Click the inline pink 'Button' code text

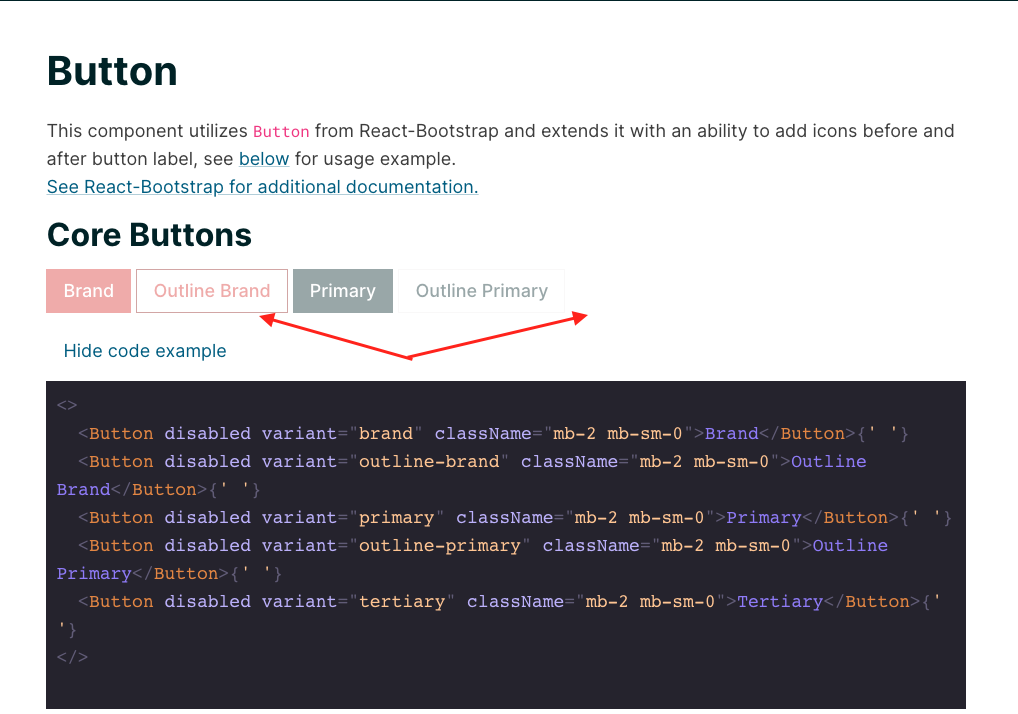pos(281,132)
